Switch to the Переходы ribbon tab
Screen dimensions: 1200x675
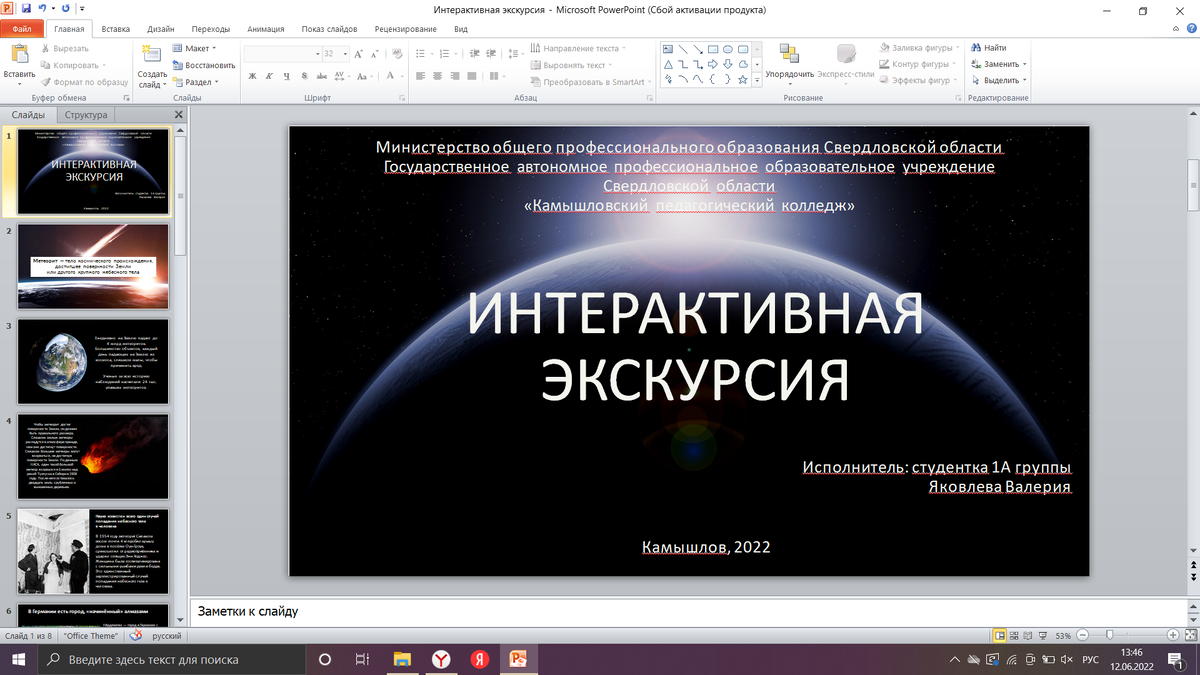coord(211,29)
